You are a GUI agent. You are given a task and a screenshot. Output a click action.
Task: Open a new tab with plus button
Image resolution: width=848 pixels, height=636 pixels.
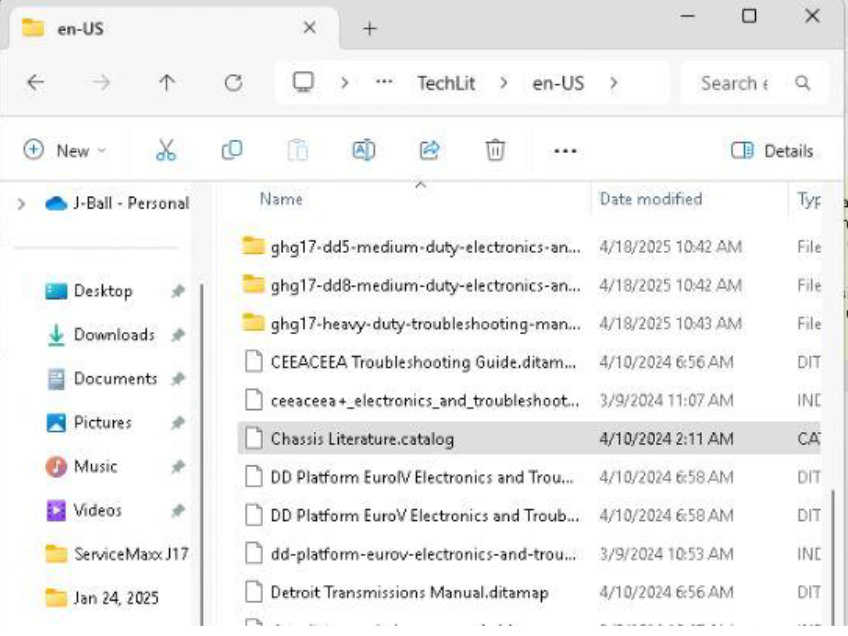point(370,29)
